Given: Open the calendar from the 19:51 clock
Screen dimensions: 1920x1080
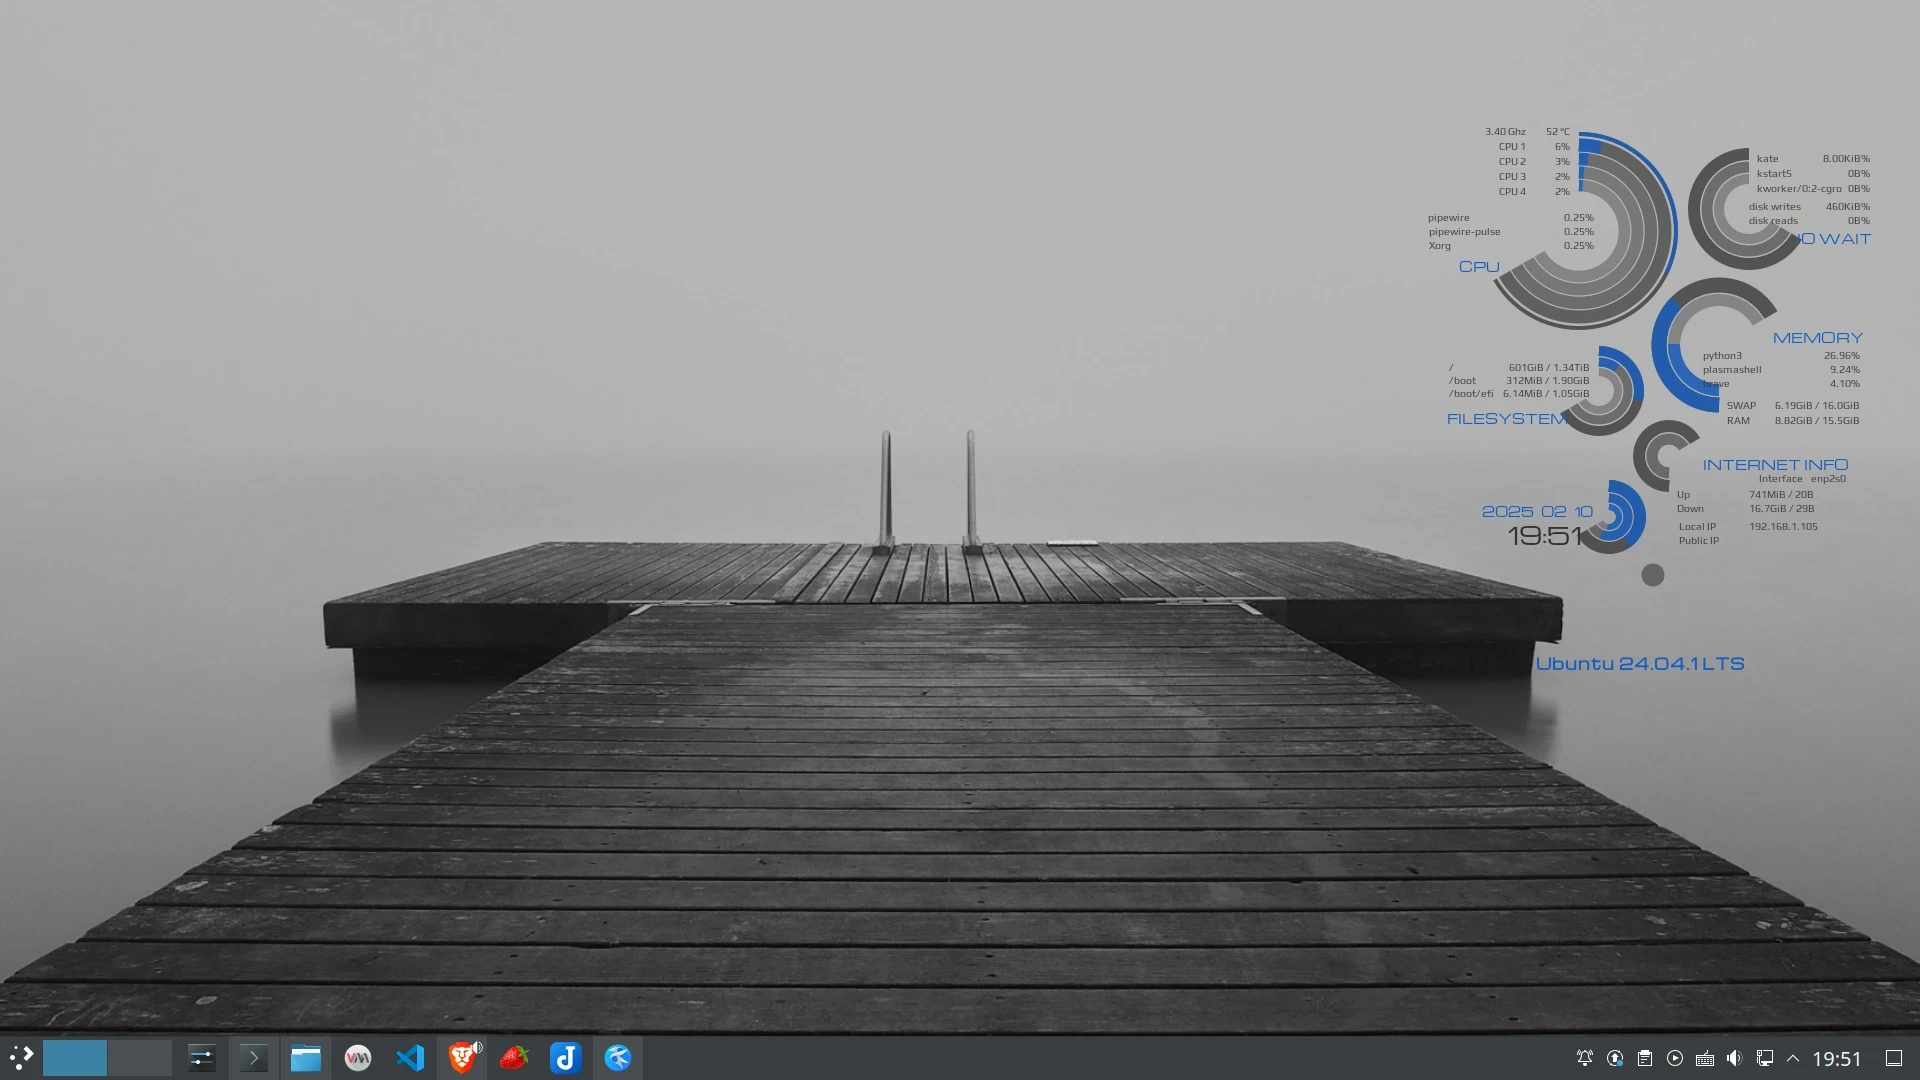Looking at the screenshot, I should pos(1837,1058).
